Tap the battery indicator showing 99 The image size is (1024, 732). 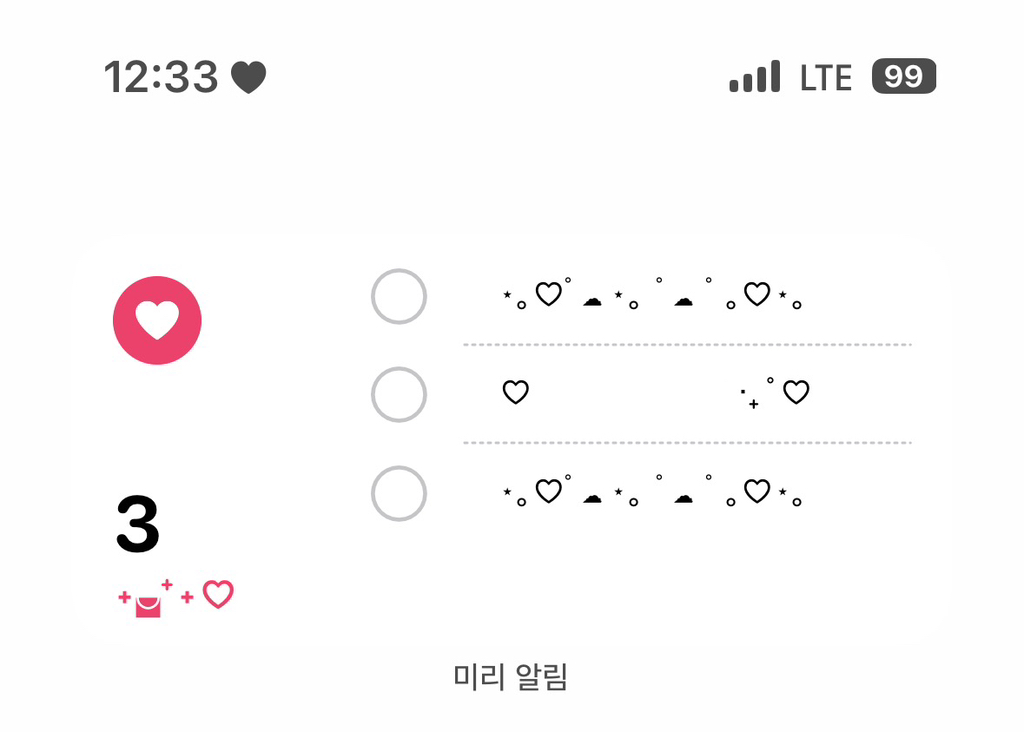pyautogui.click(x=903, y=77)
